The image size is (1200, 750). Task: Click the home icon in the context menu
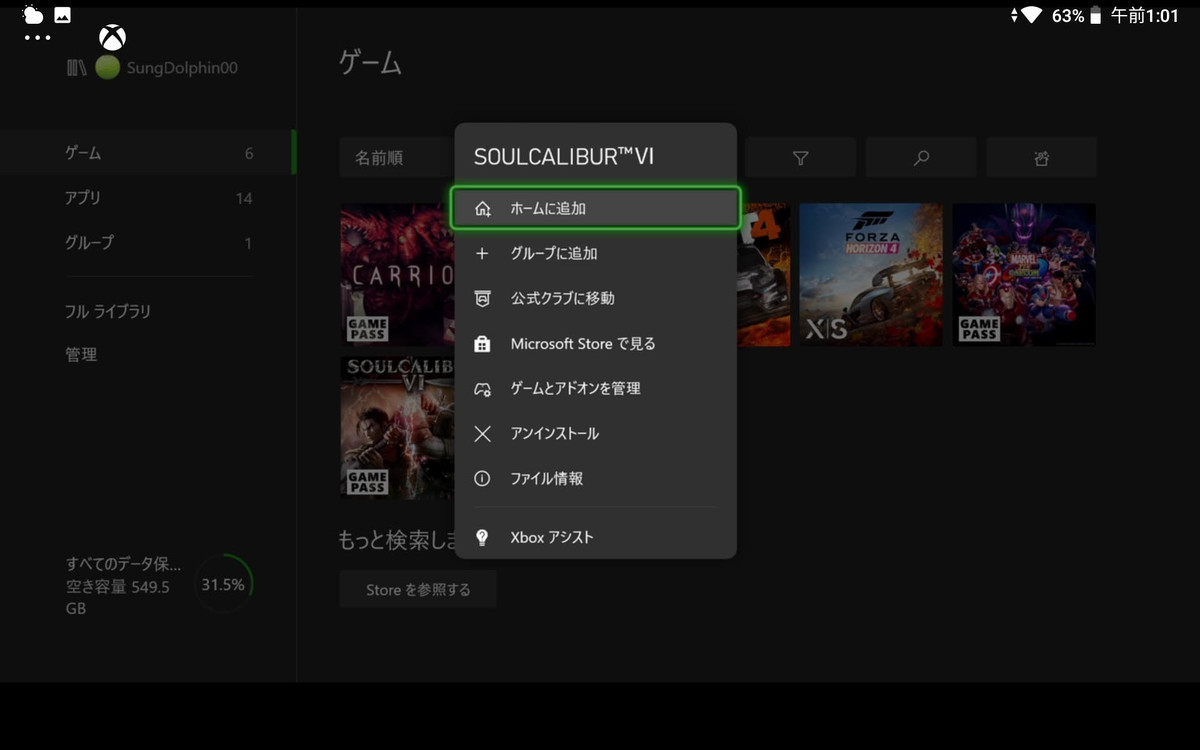483,209
